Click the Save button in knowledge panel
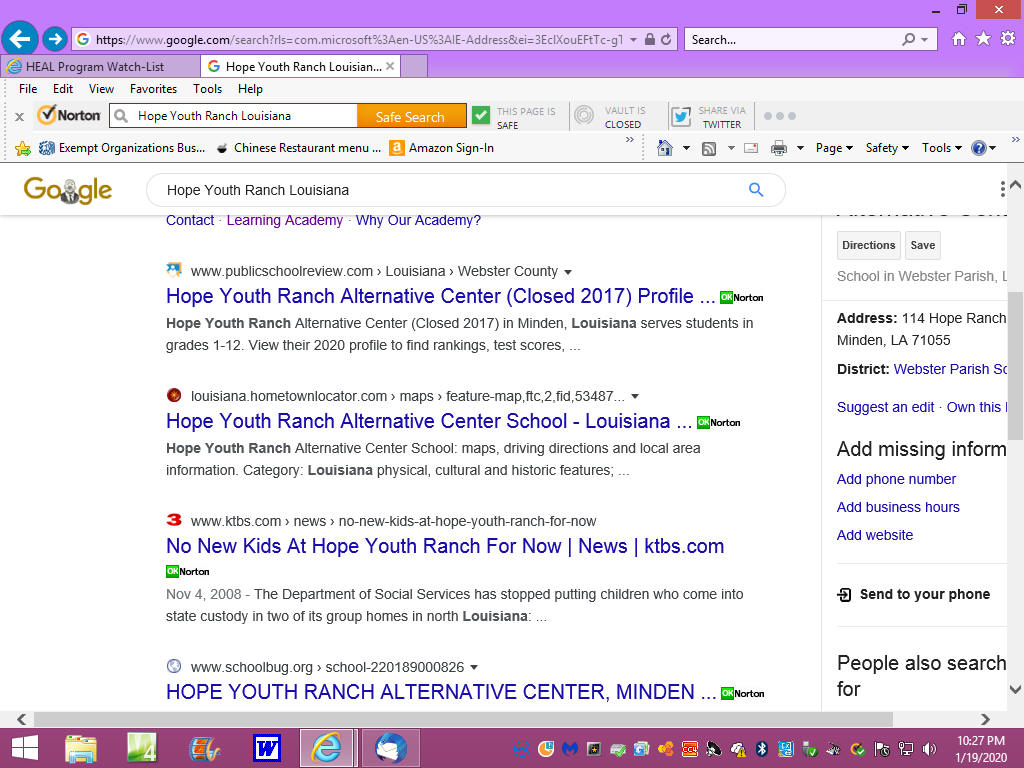The width and height of the screenshot is (1024, 768). point(923,246)
